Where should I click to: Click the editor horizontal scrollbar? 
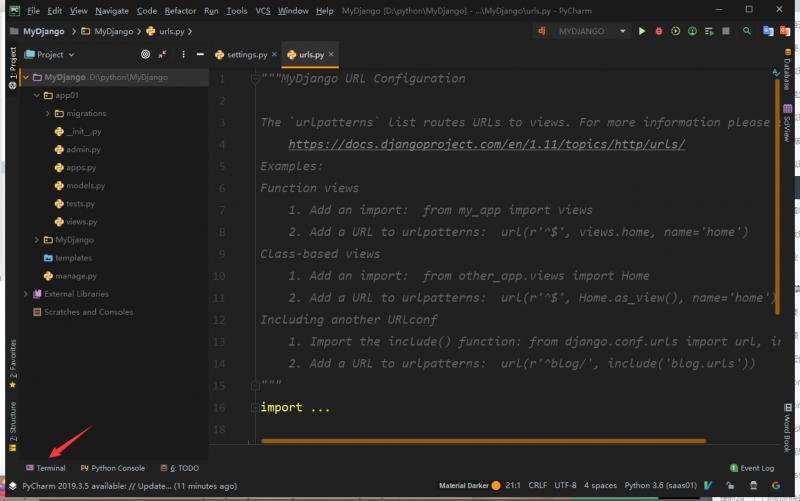[484, 441]
